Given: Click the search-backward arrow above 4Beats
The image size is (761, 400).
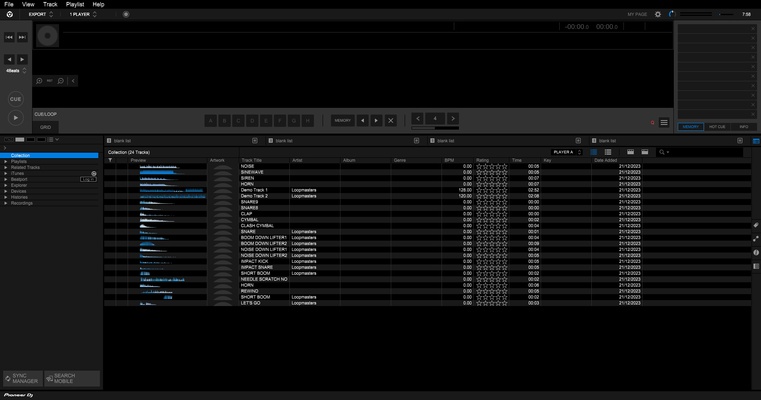Looking at the screenshot, I should 9,59.
